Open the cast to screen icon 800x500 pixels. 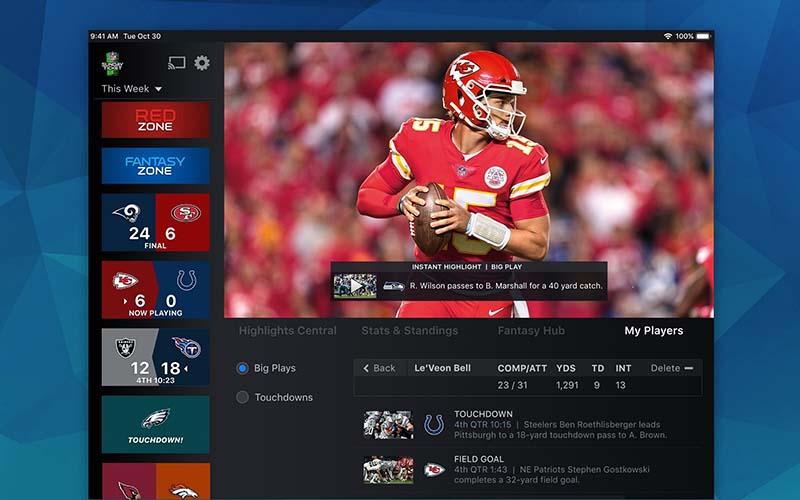177,63
